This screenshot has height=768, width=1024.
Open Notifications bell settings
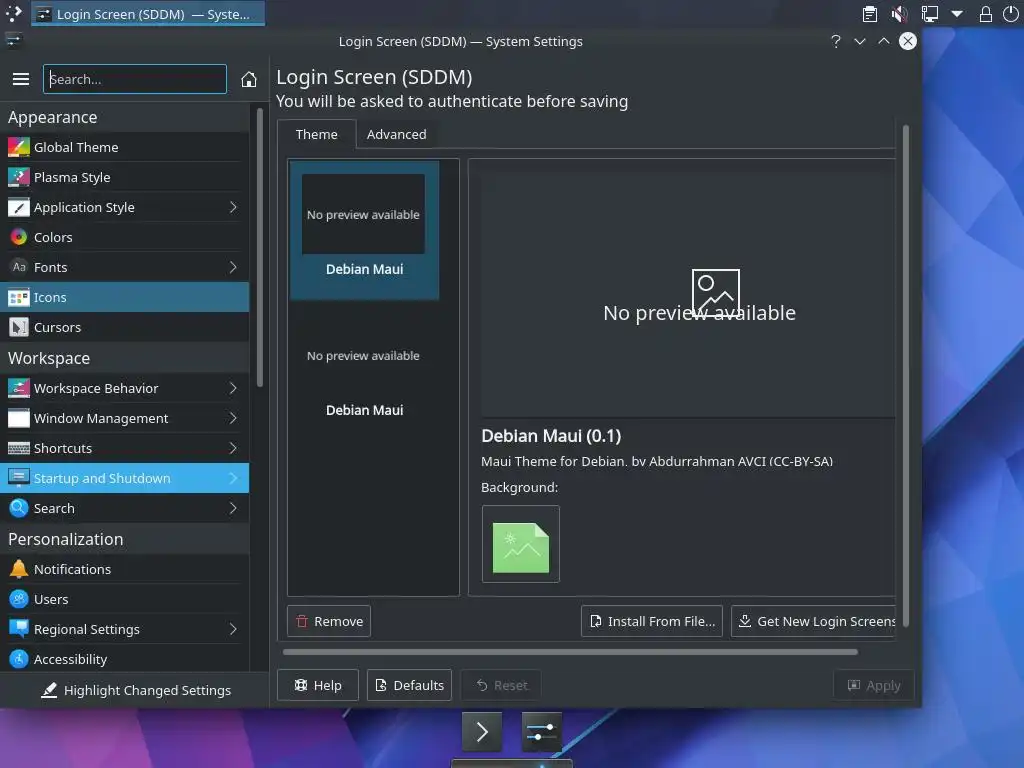(x=125, y=569)
